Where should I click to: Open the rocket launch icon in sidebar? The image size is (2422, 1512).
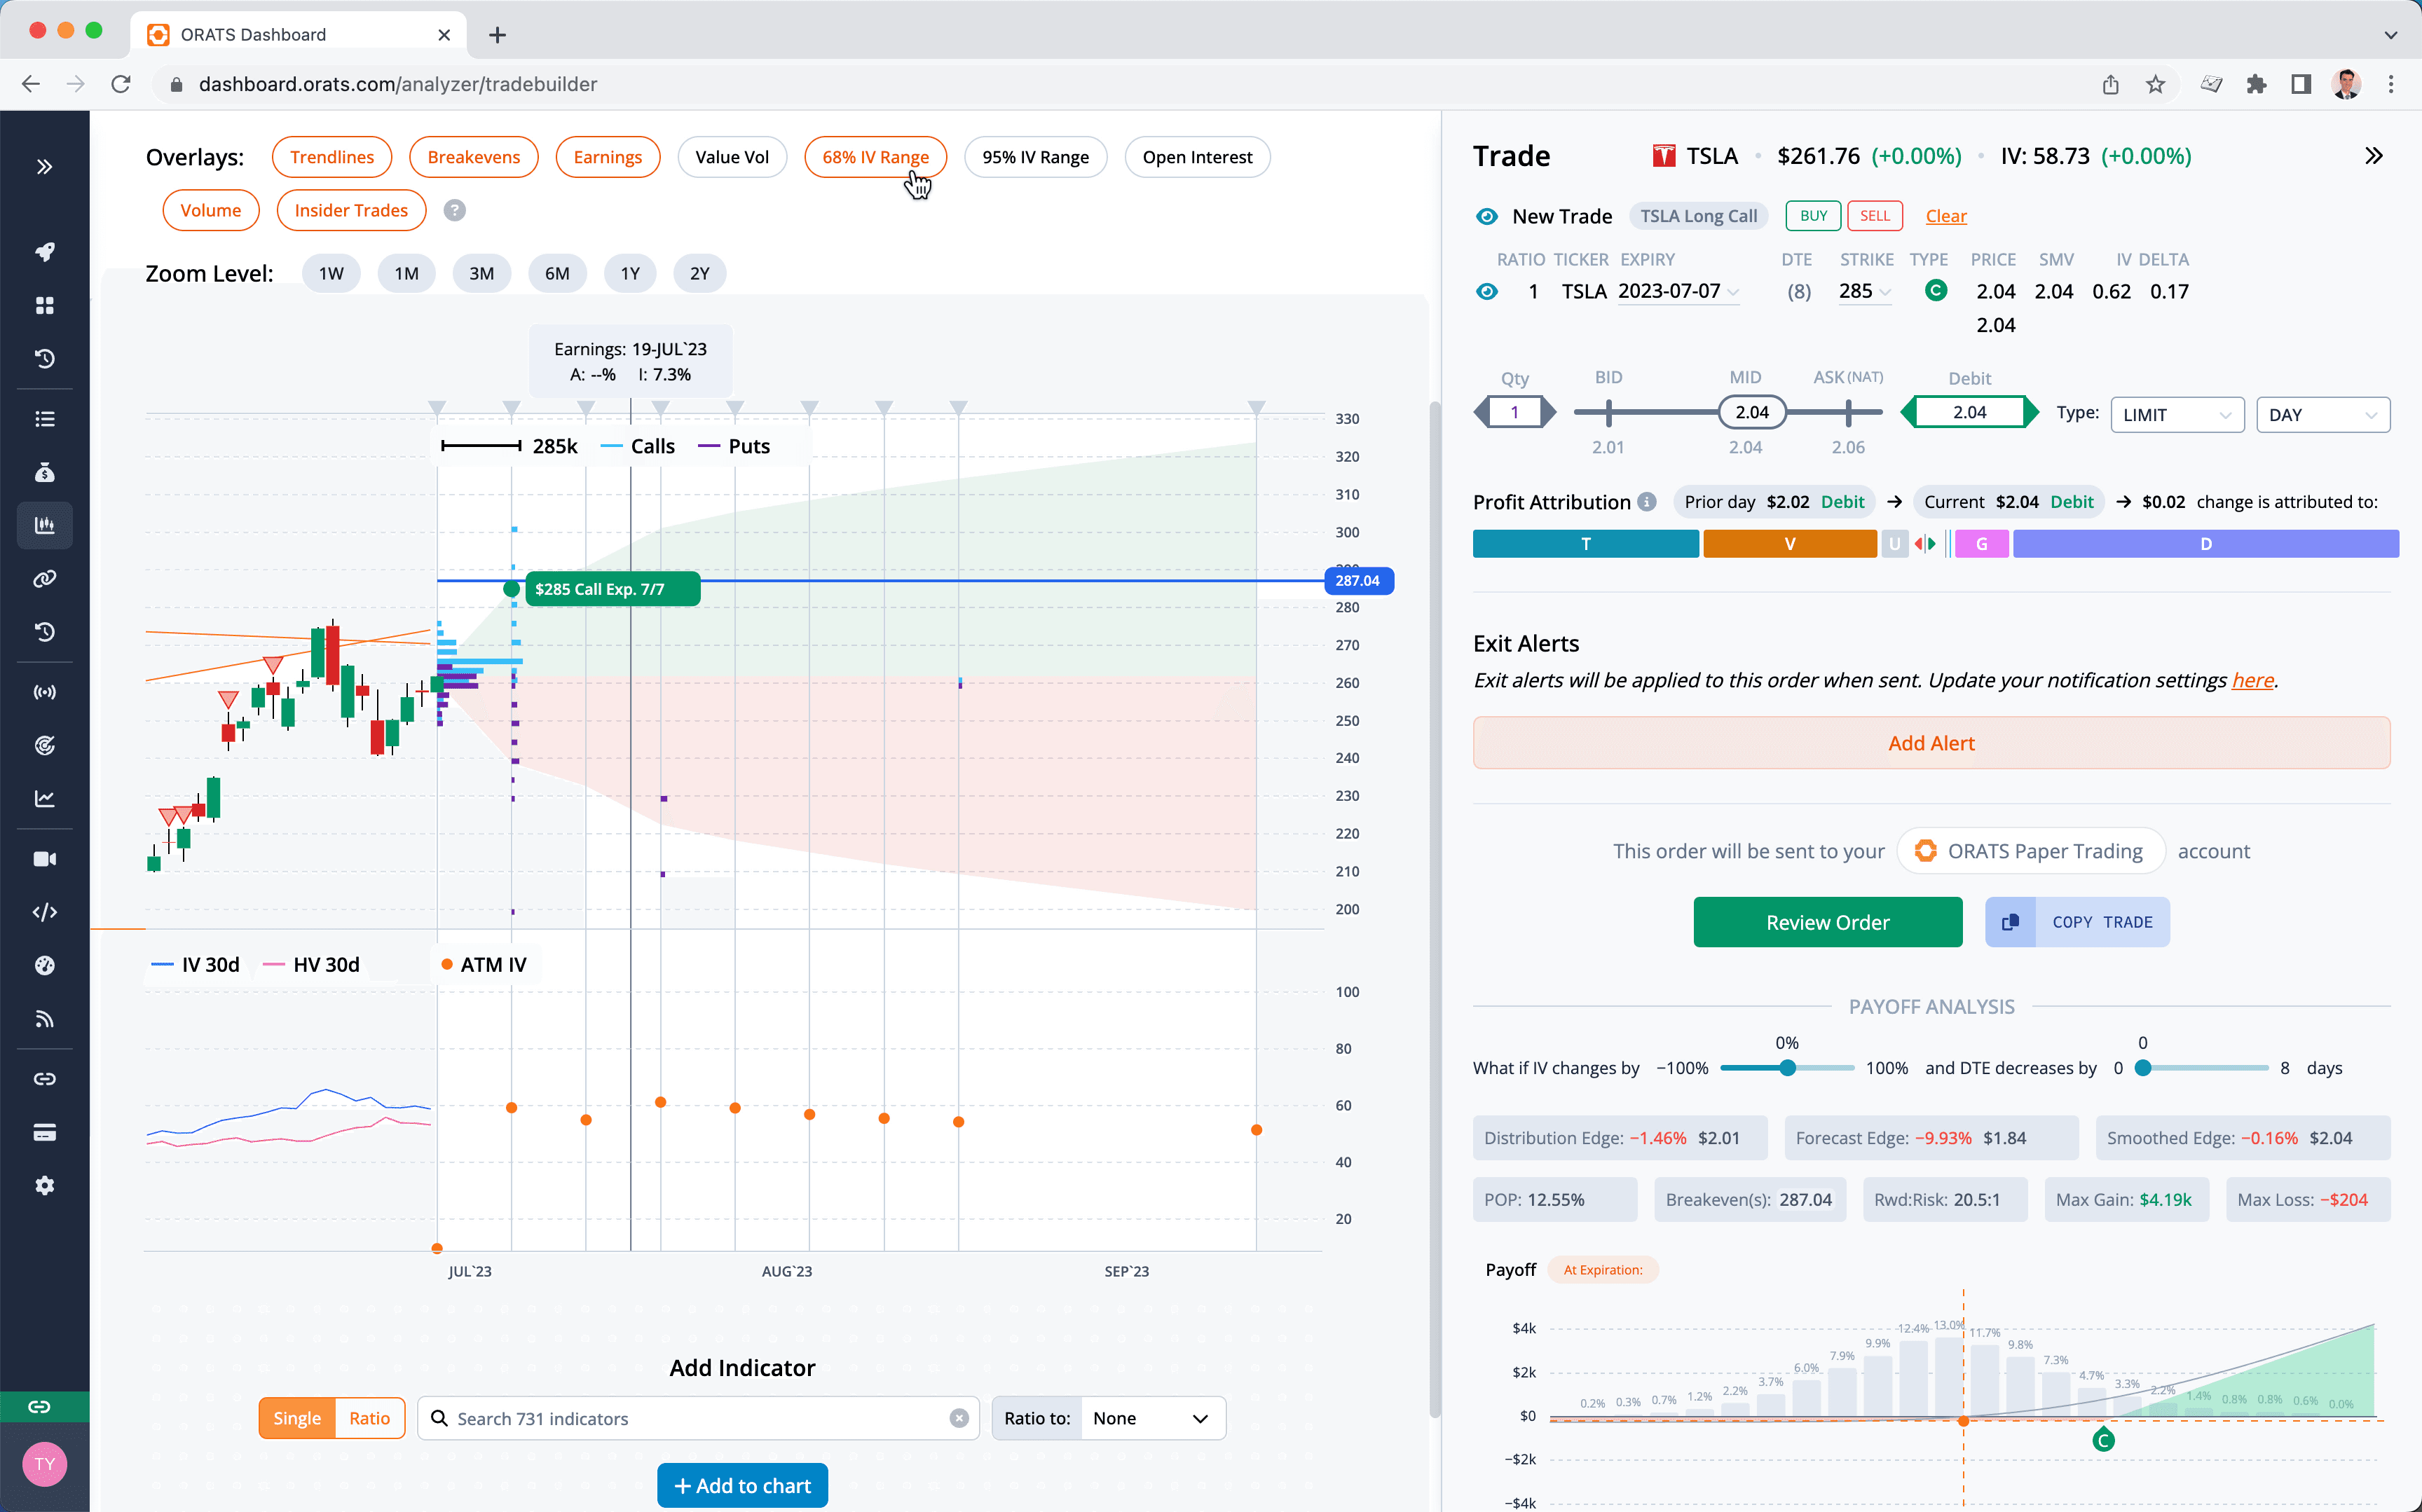click(x=44, y=251)
